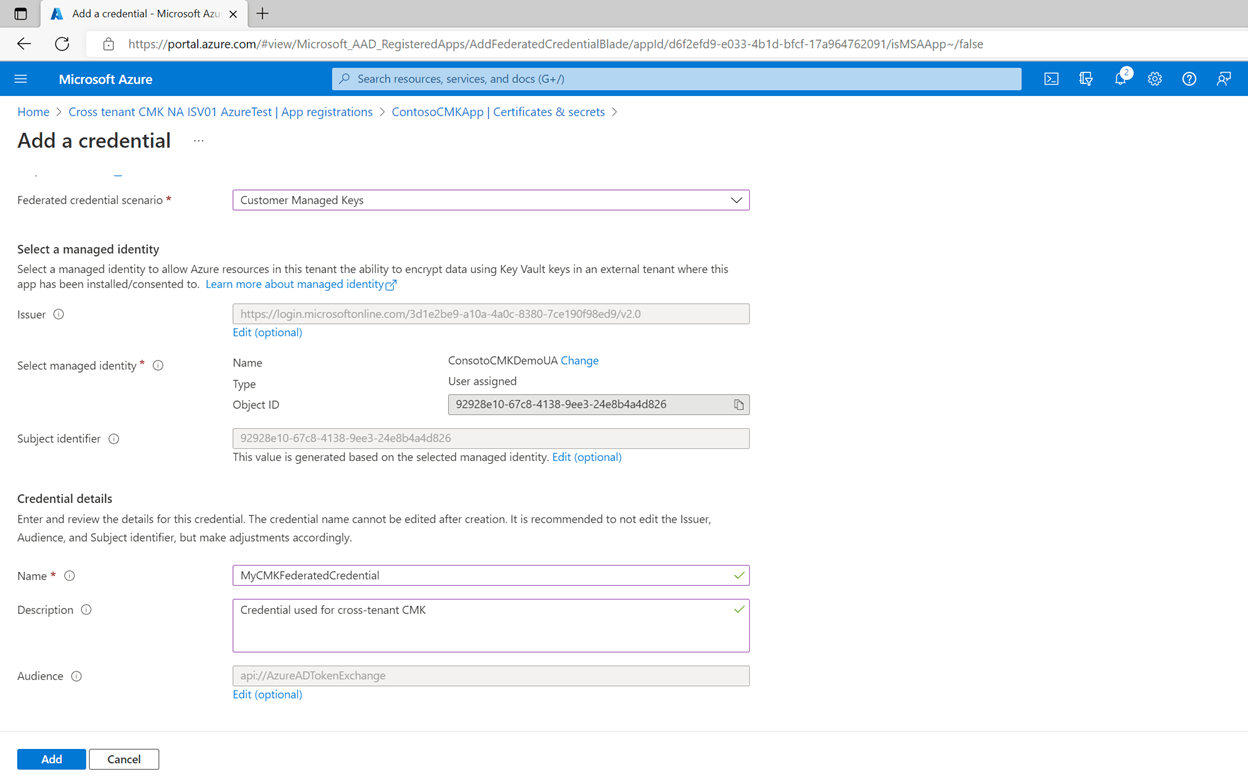Show the Subject identifier info tooltip
This screenshot has width=1248, height=784.
pos(112,438)
